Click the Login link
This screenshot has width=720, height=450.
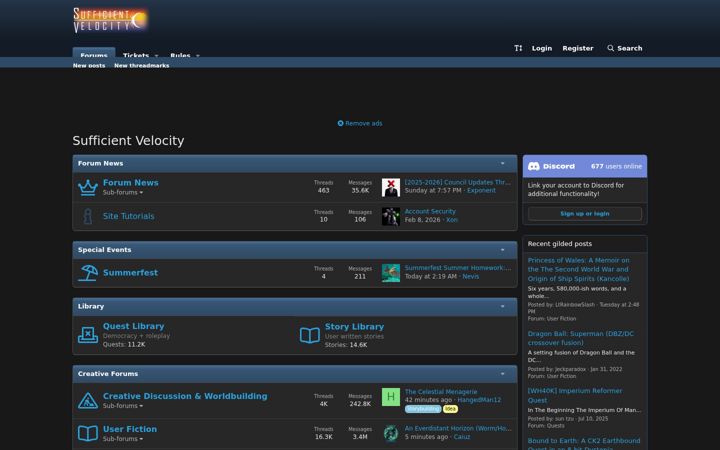pyautogui.click(x=542, y=48)
